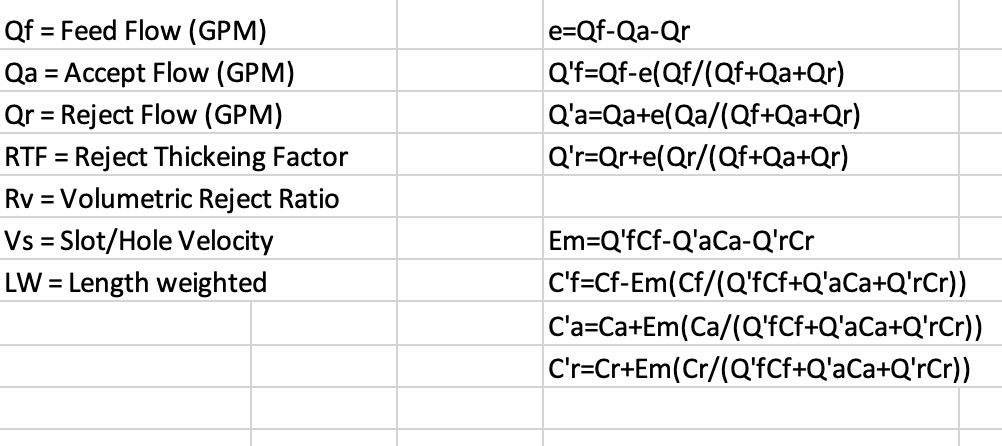Image resolution: width=1002 pixels, height=446 pixels.
Task: Select the 'Rv = Volumetric Reject Ratio' cell
Action: pyautogui.click(x=172, y=199)
